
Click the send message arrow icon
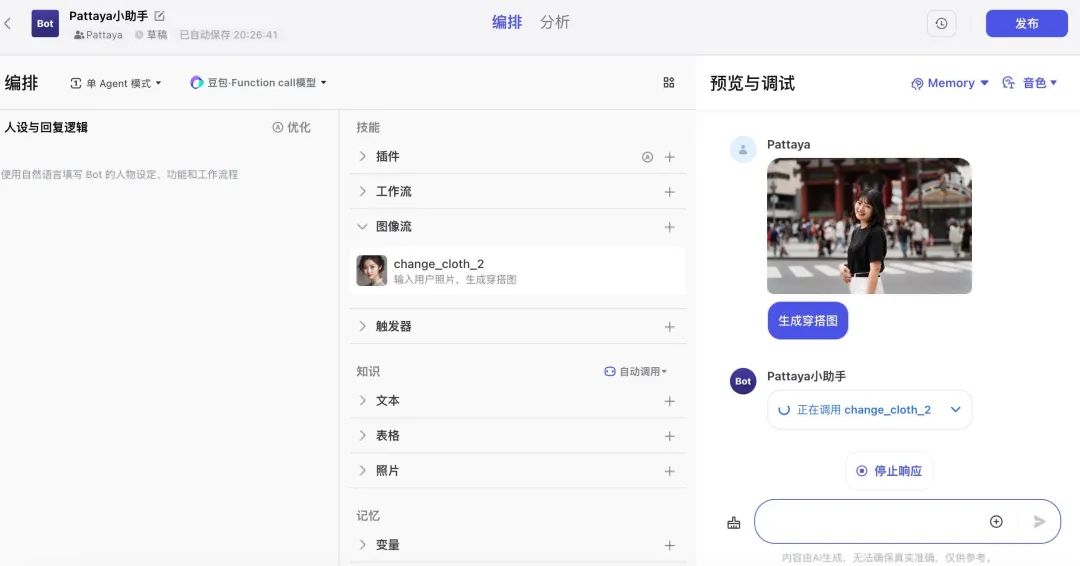pyautogui.click(x=1039, y=522)
